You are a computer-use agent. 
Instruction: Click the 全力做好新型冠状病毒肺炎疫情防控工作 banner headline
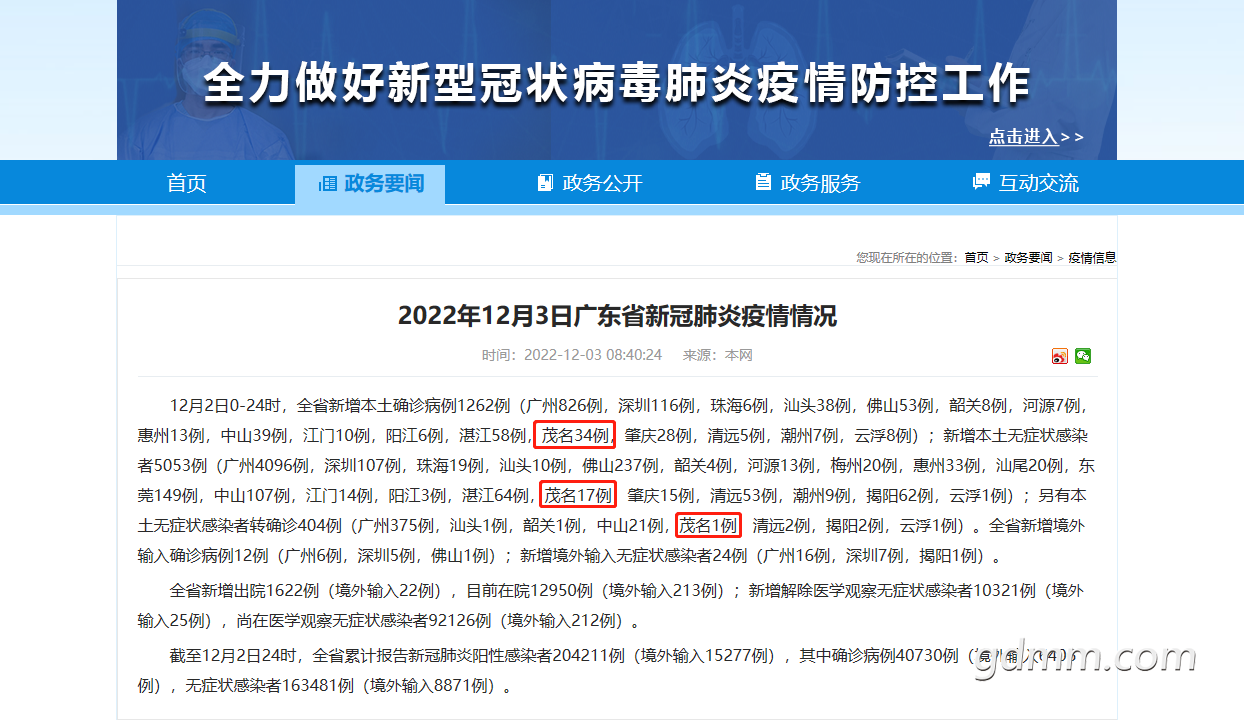(x=617, y=84)
